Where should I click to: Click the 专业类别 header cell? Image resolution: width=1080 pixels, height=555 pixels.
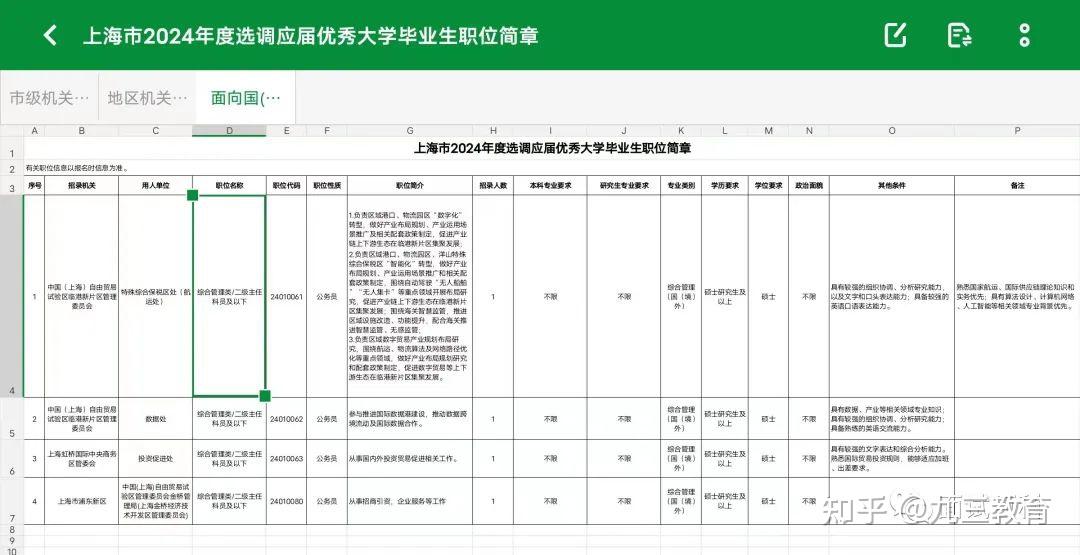[x=681, y=186]
